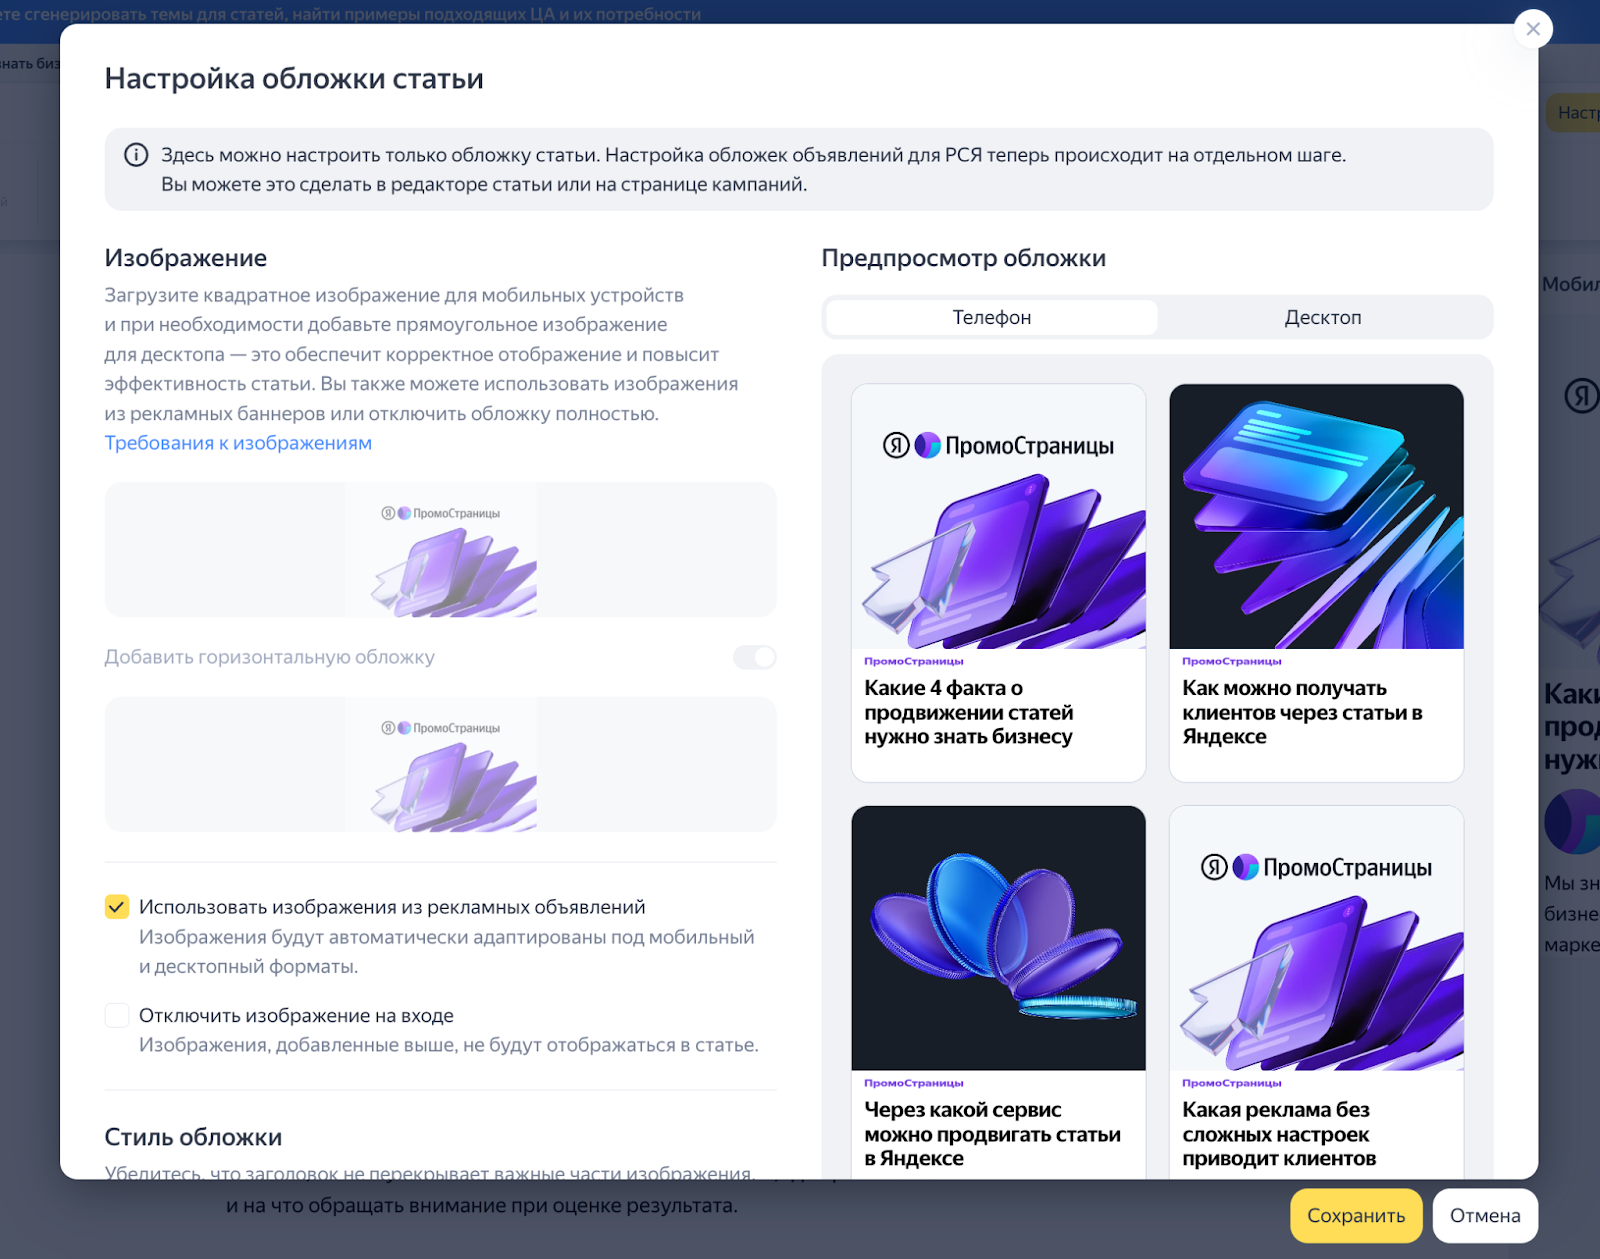Toggle Добавить горизонтальную обложку switch

click(x=755, y=657)
